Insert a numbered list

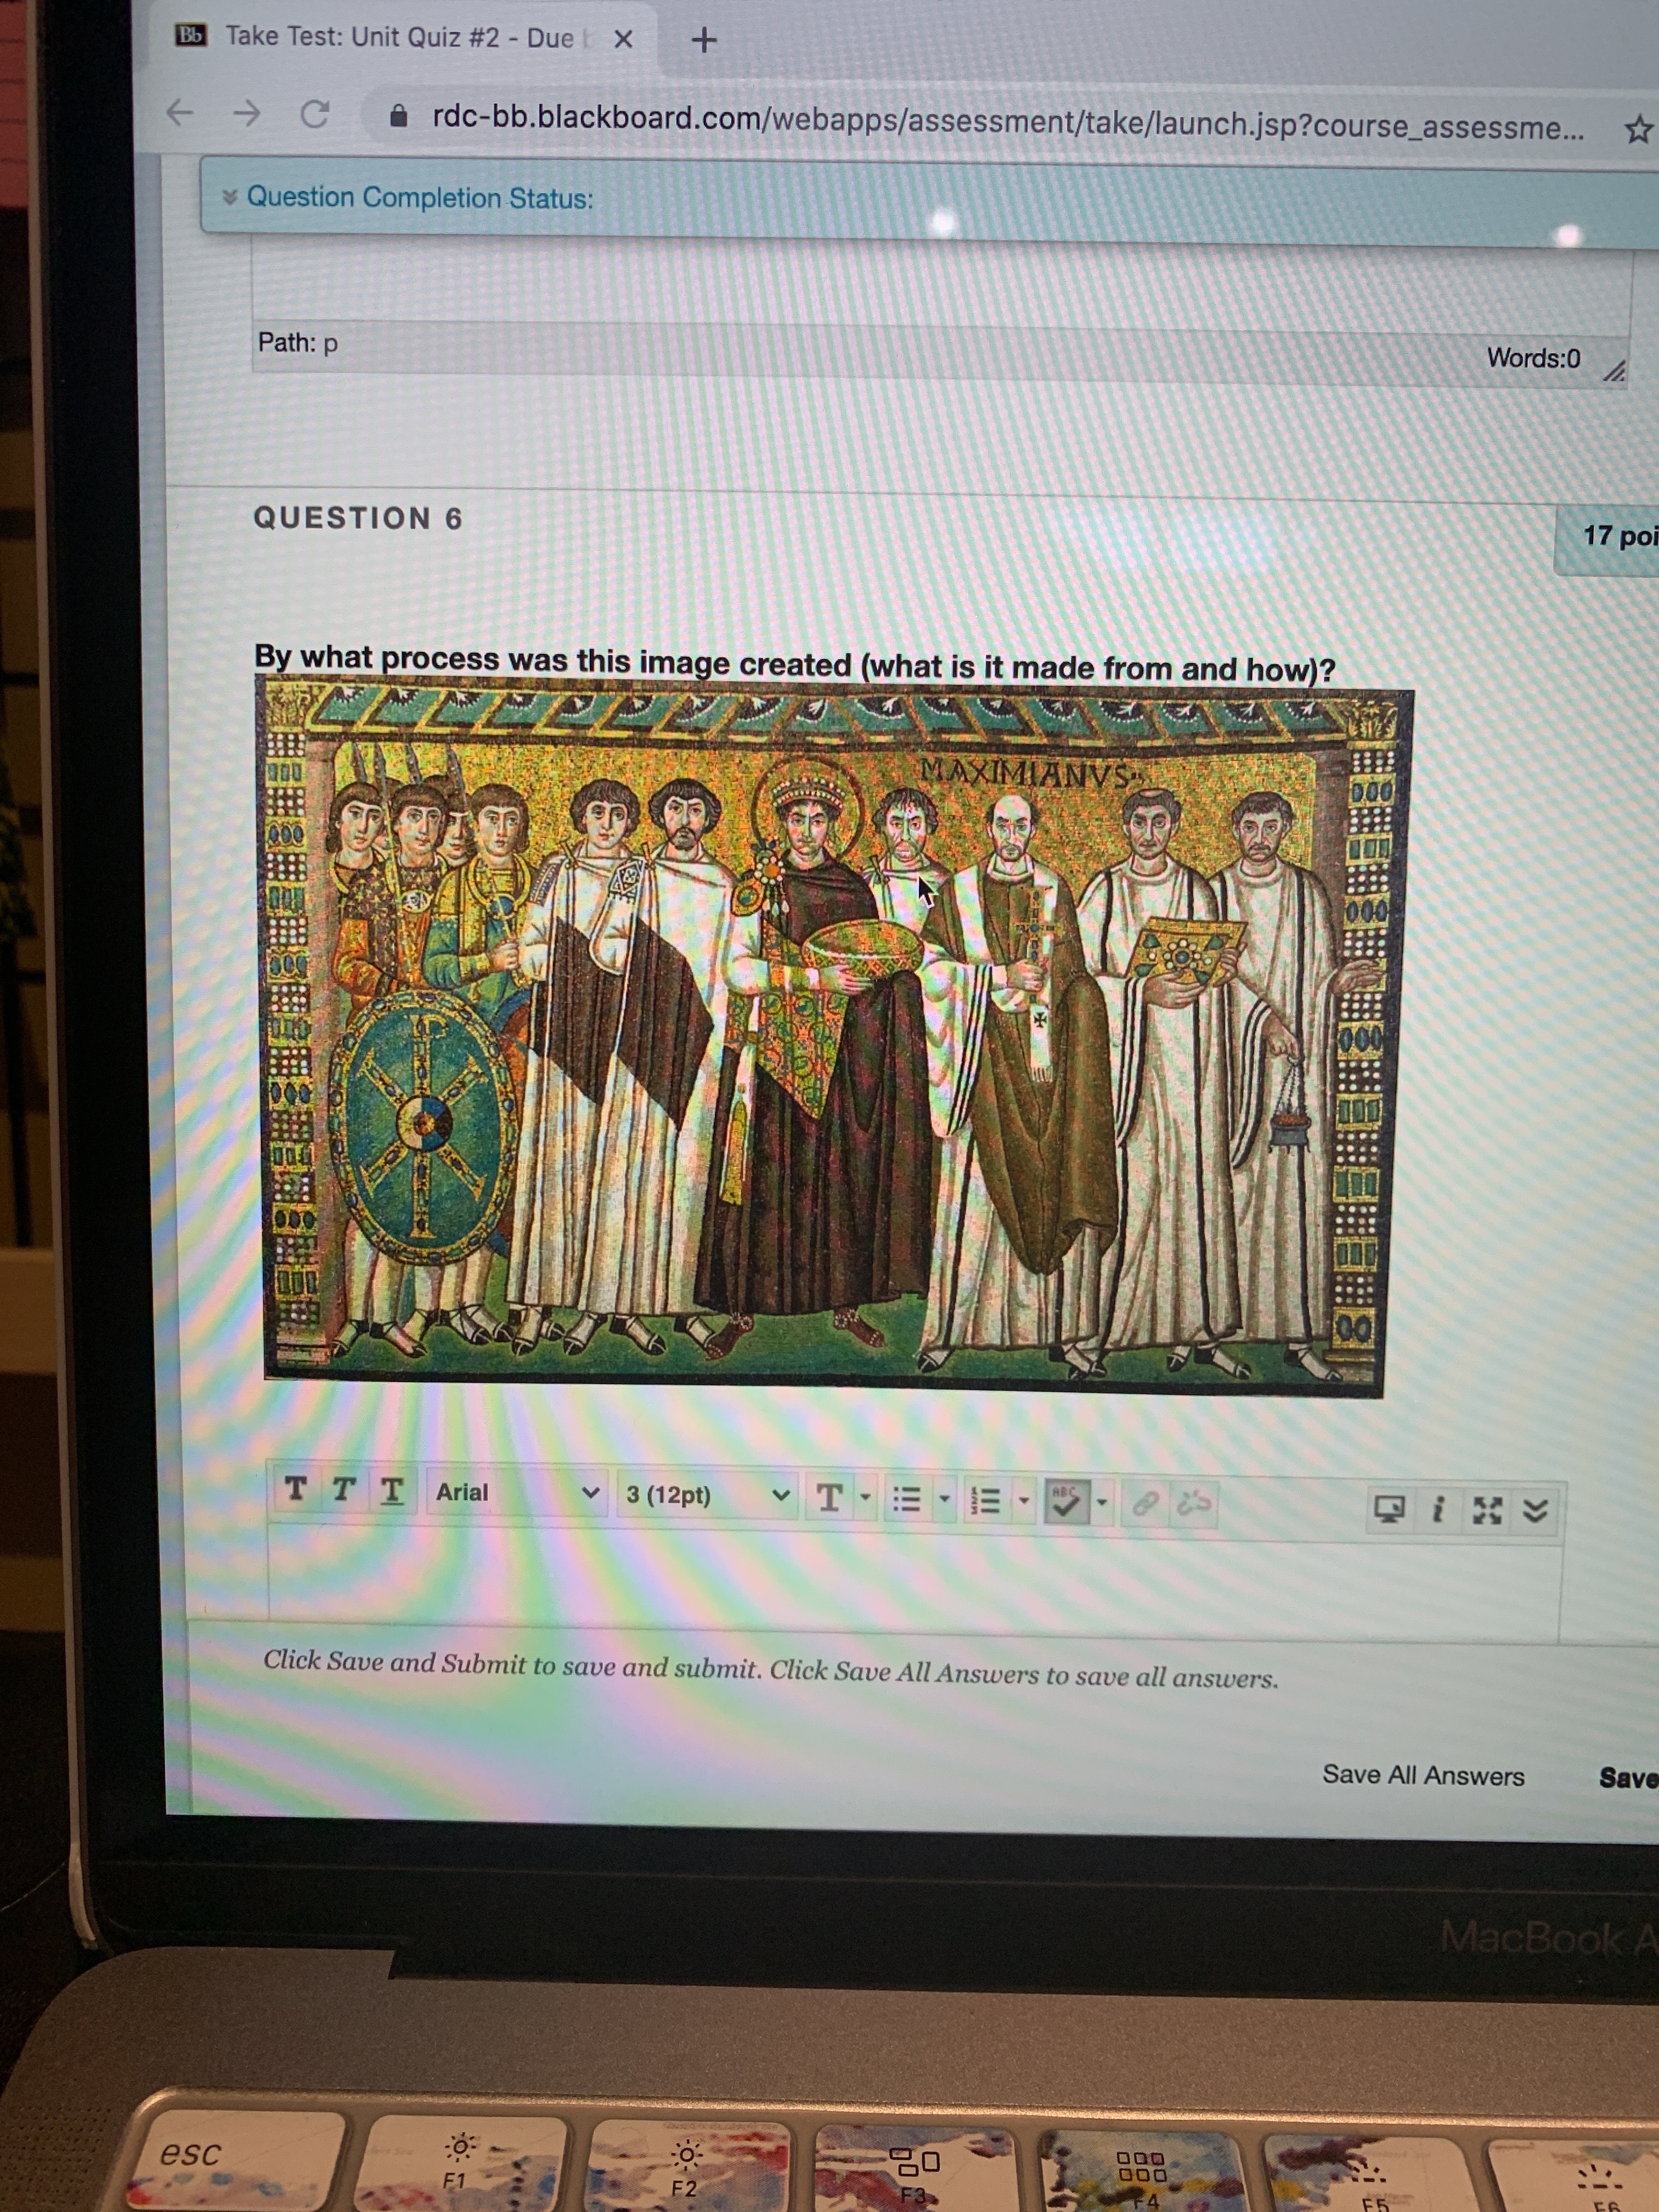(x=986, y=1500)
